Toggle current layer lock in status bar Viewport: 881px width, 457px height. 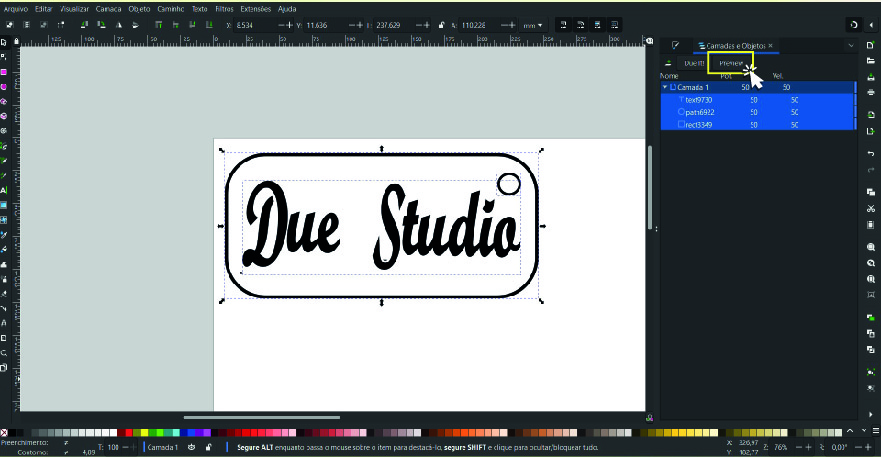207,447
